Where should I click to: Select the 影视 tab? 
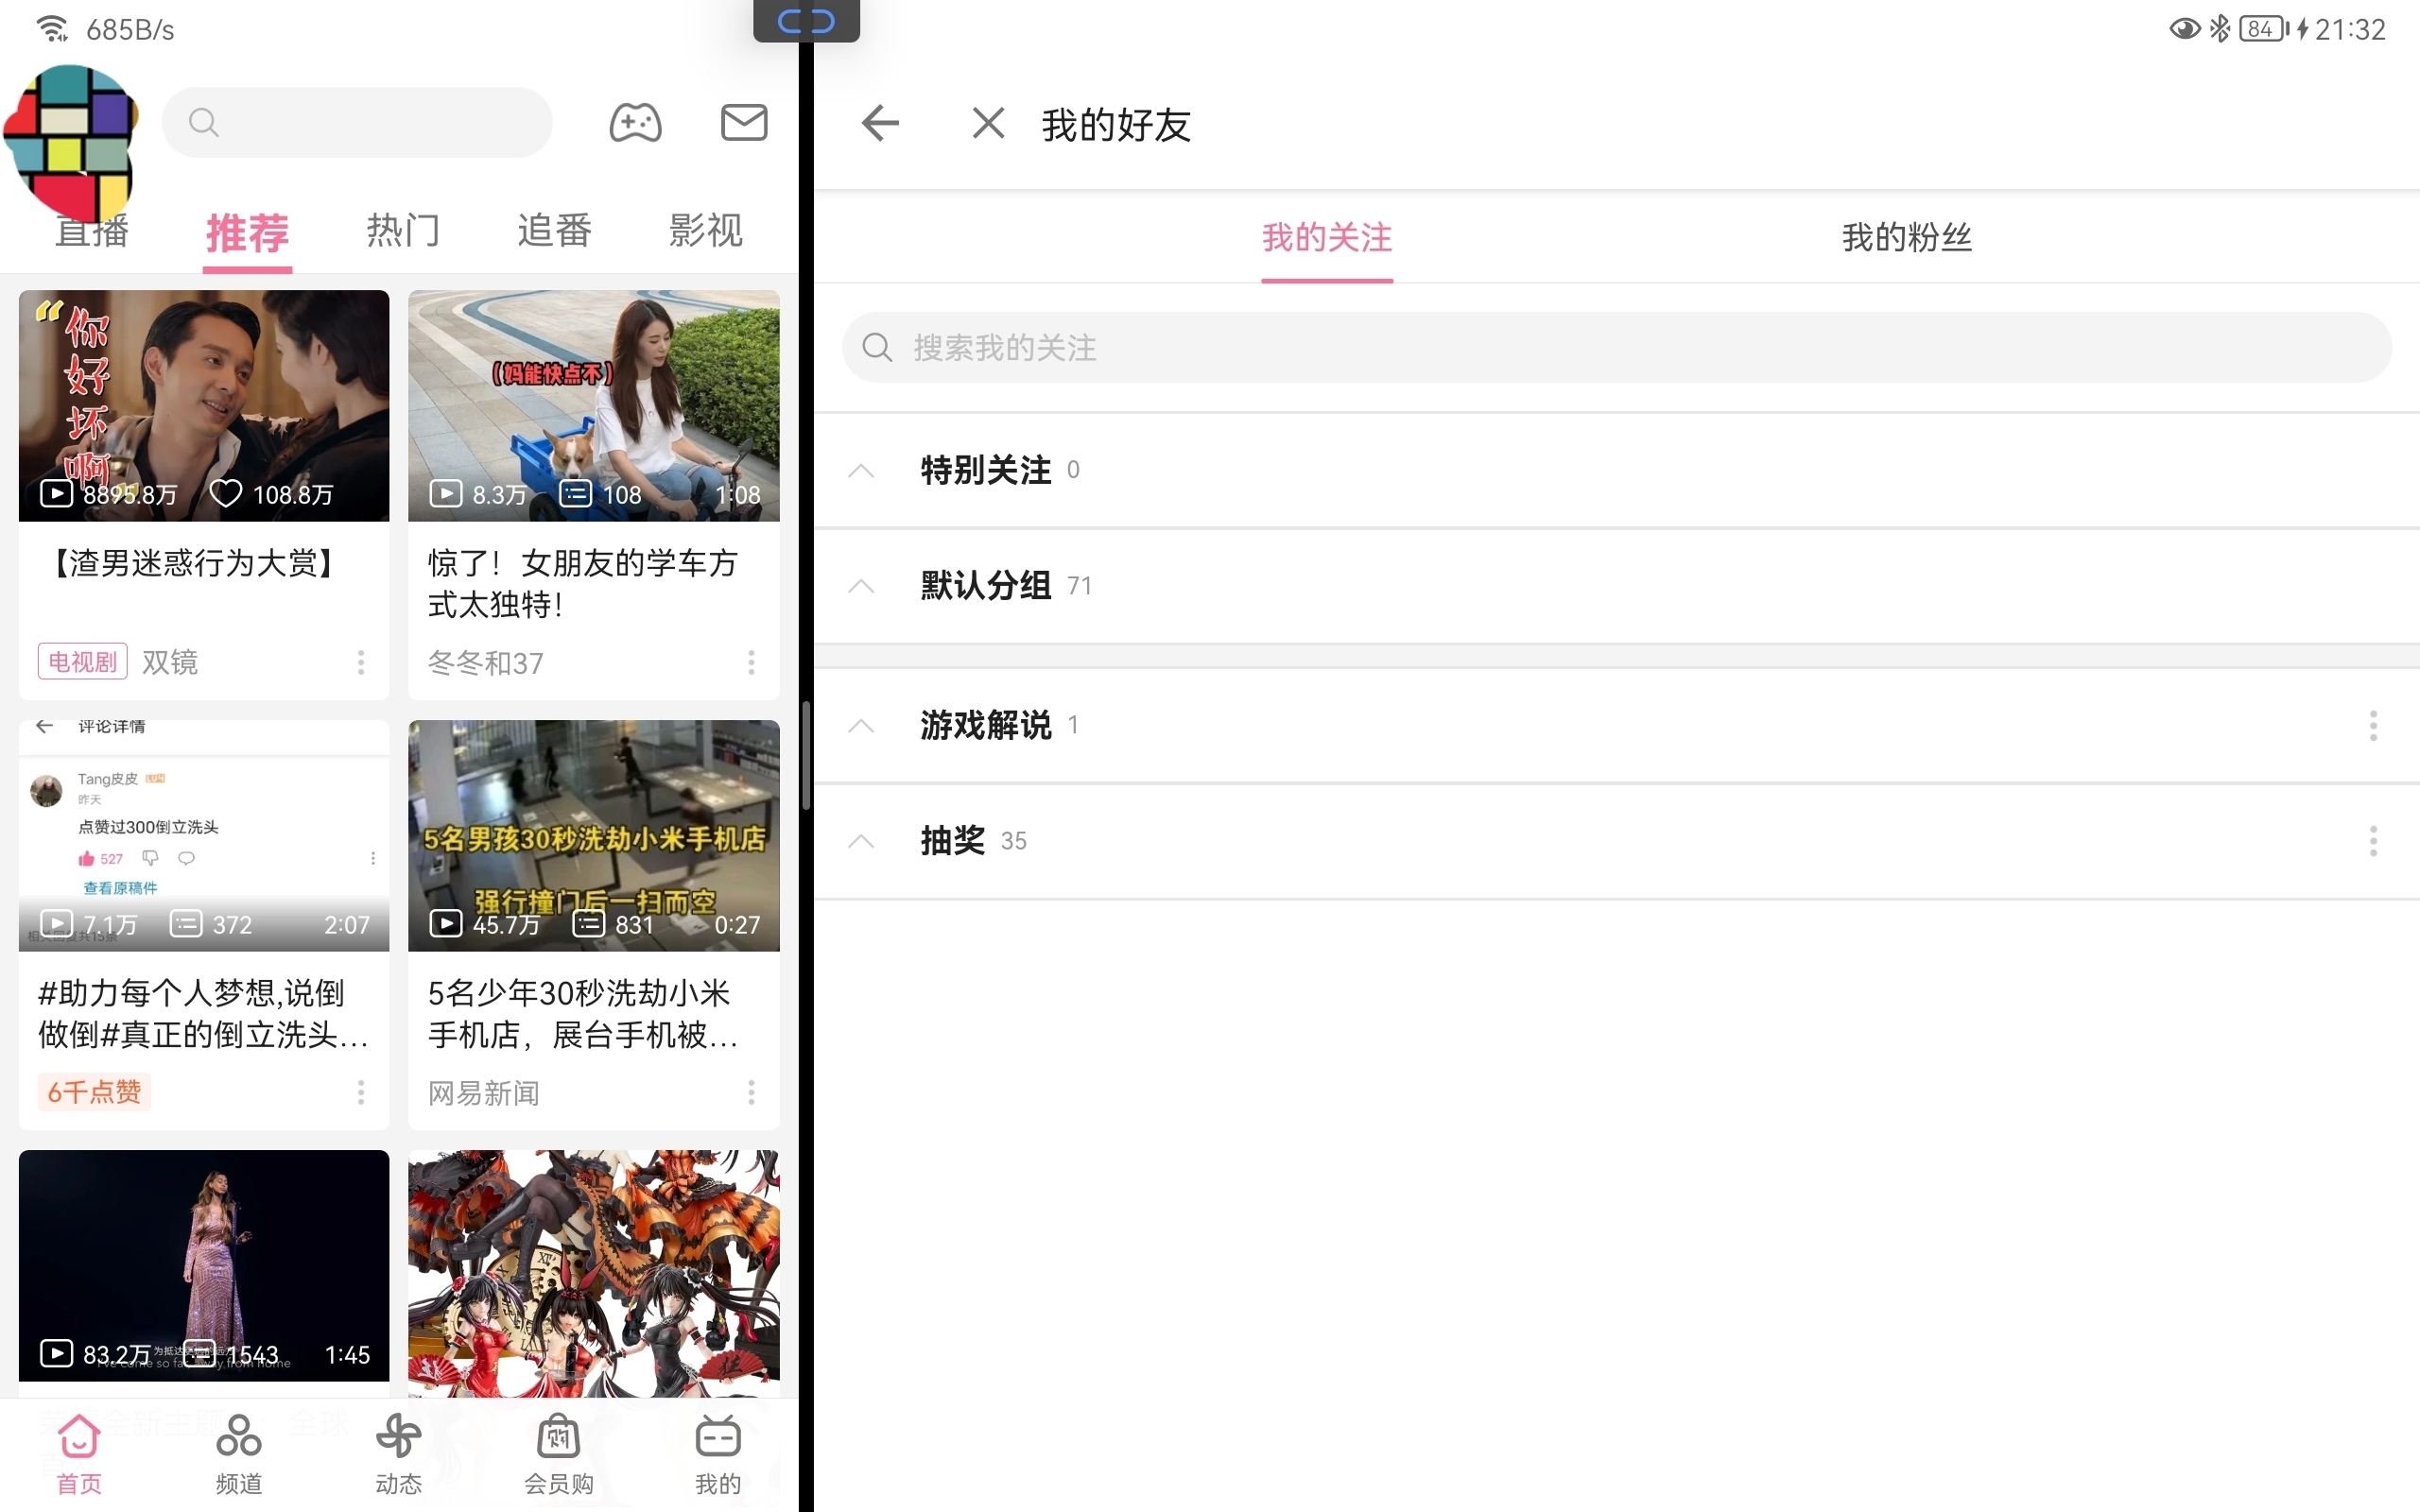(x=706, y=231)
